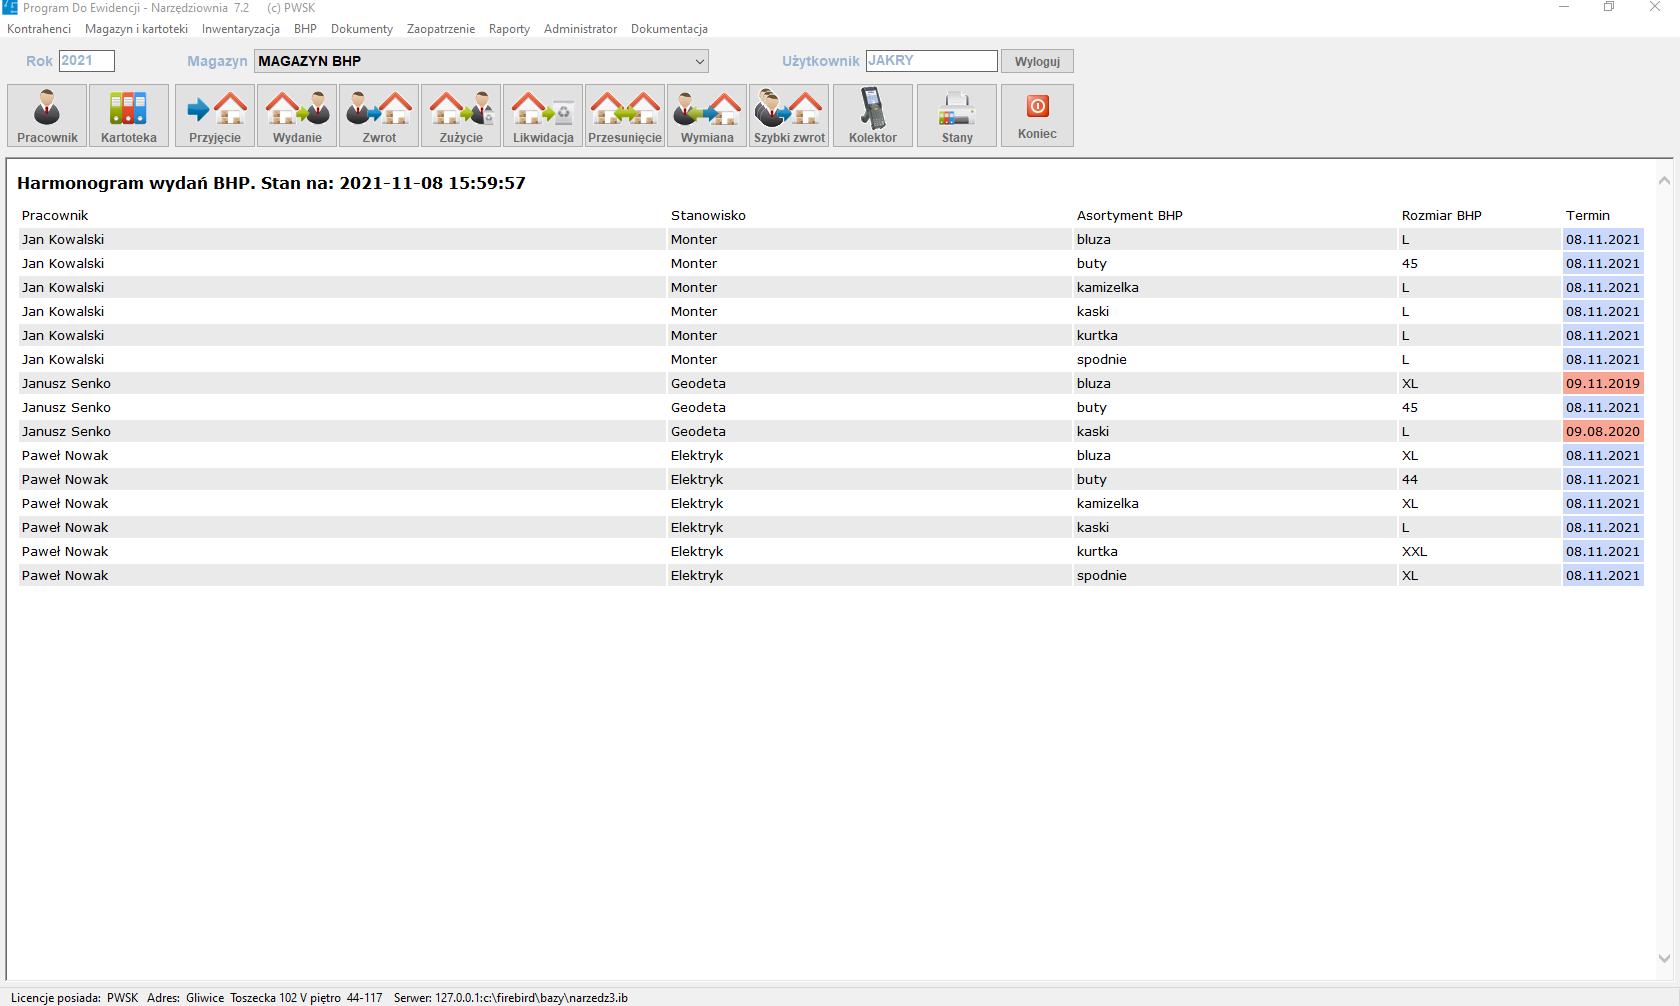
Task: Open the Zwrot return tool
Action: click(x=379, y=116)
